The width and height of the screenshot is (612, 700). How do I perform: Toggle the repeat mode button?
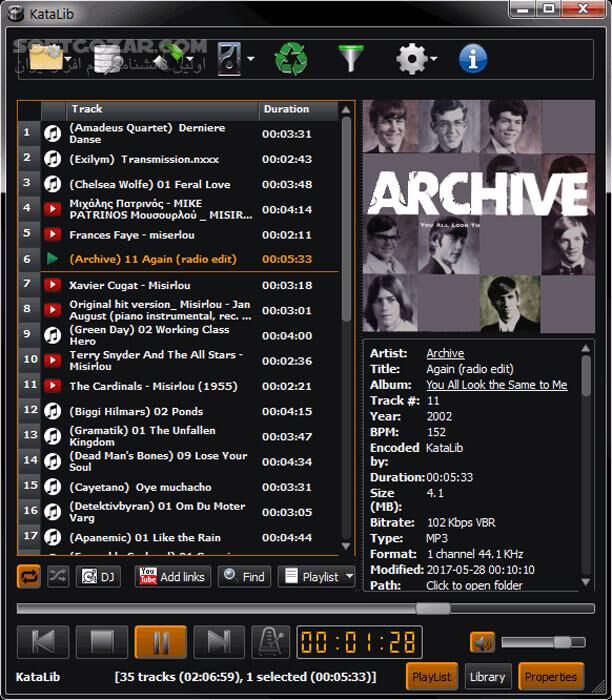tap(30, 576)
